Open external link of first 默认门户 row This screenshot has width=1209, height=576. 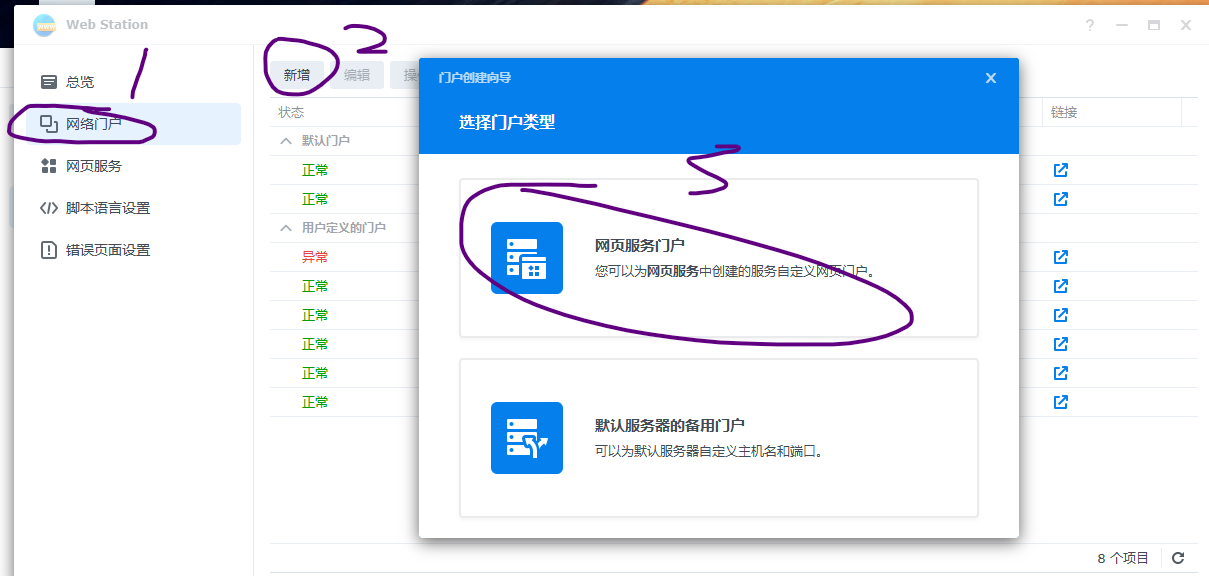pyautogui.click(x=1061, y=170)
